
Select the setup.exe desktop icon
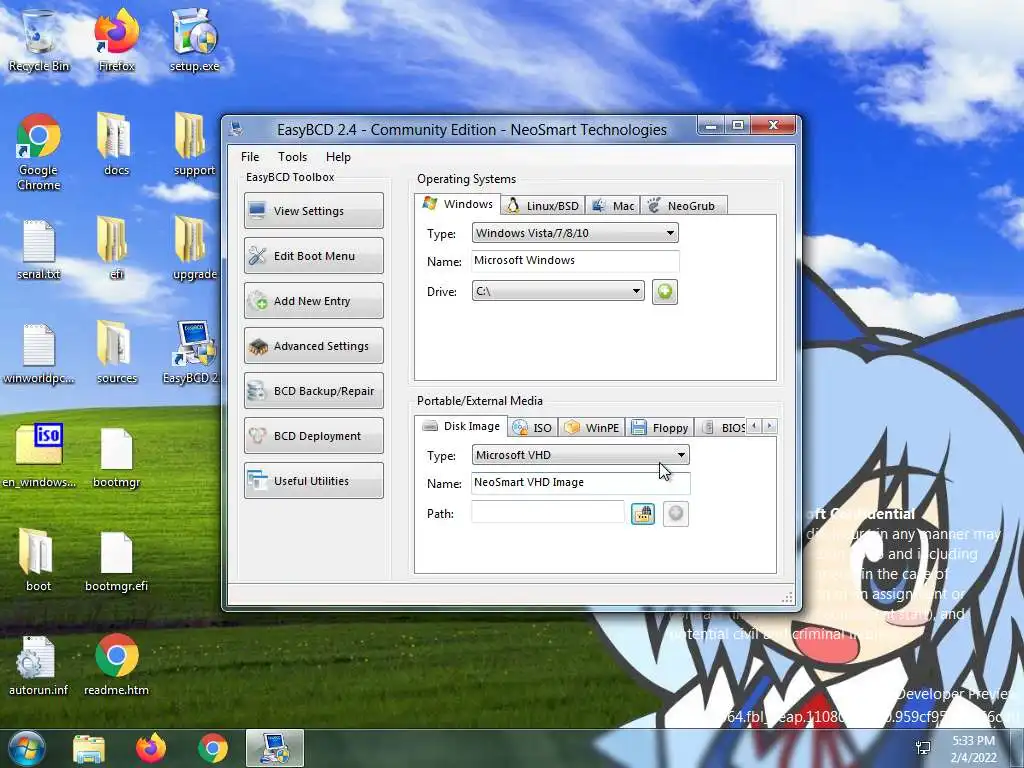[194, 40]
